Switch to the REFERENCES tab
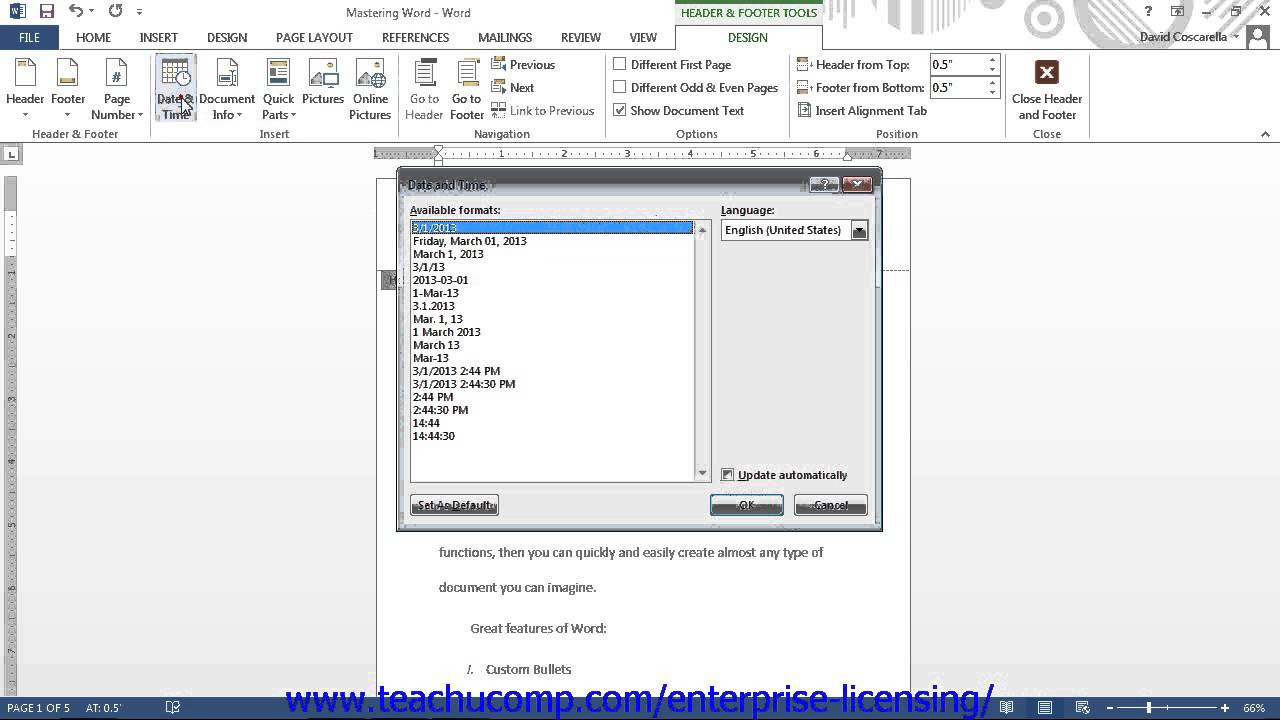The image size is (1280, 720). click(x=415, y=37)
